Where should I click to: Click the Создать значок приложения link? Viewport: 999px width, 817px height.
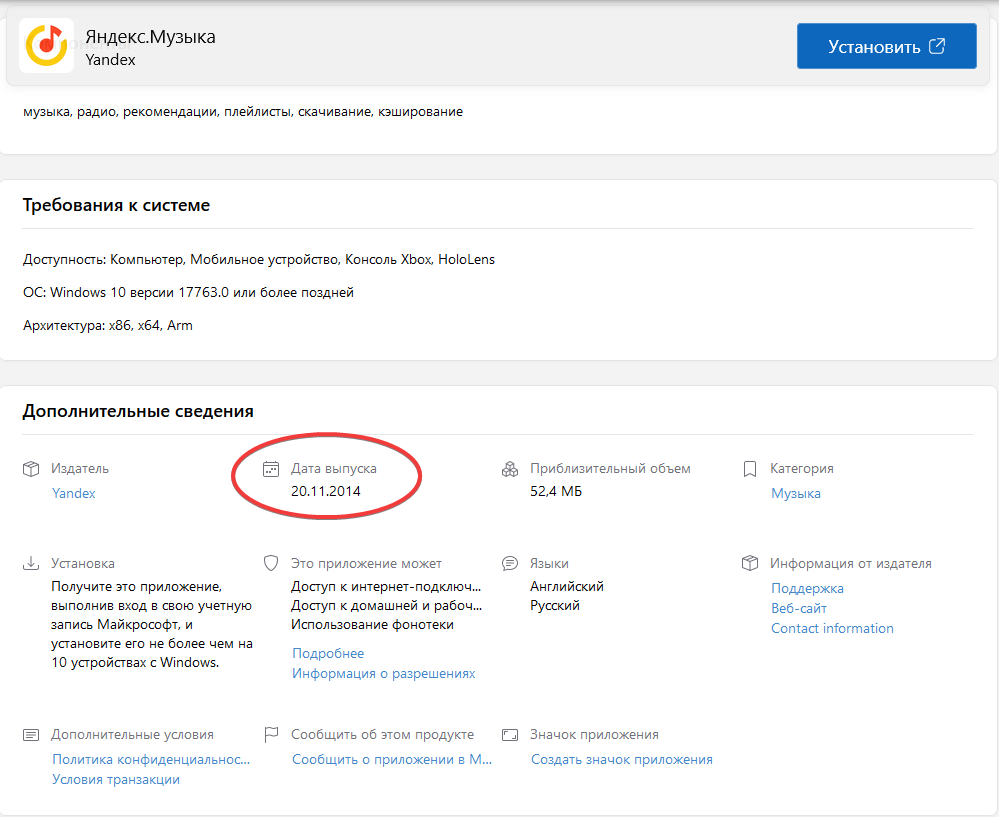[621, 759]
